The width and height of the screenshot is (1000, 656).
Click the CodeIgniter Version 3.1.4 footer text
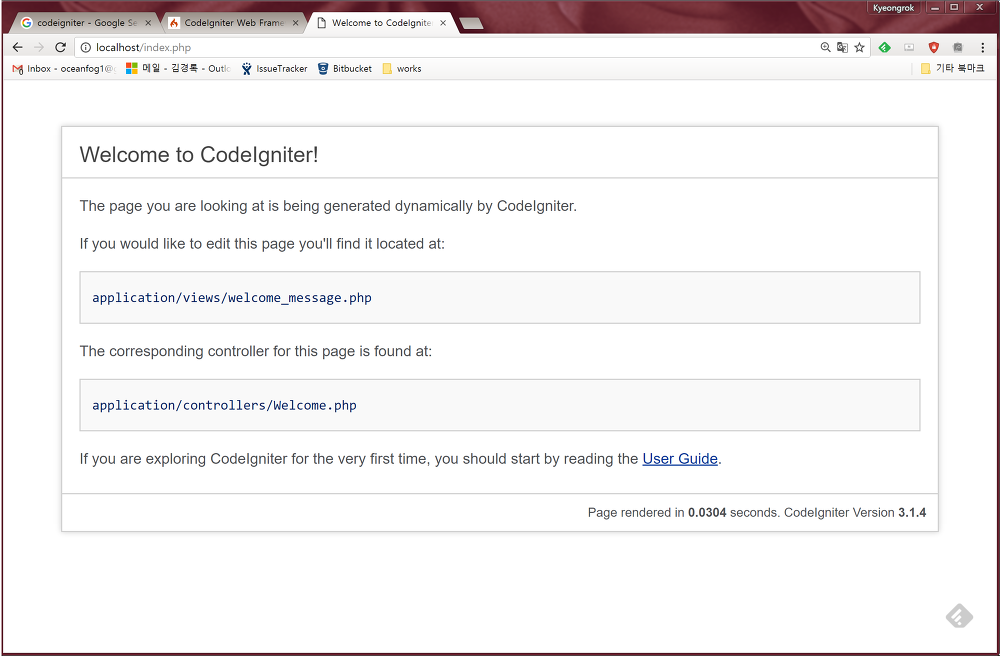[855, 513]
